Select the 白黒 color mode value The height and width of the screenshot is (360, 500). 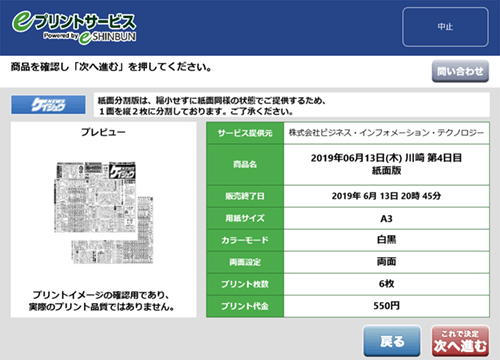(386, 240)
